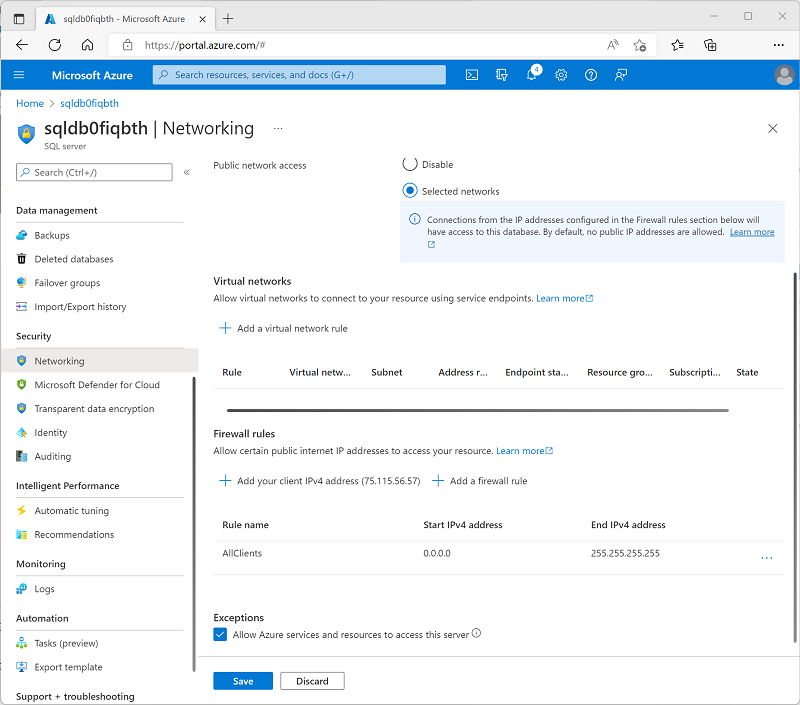Click Add your client IPv4 address
The image size is (800, 705).
click(319, 481)
